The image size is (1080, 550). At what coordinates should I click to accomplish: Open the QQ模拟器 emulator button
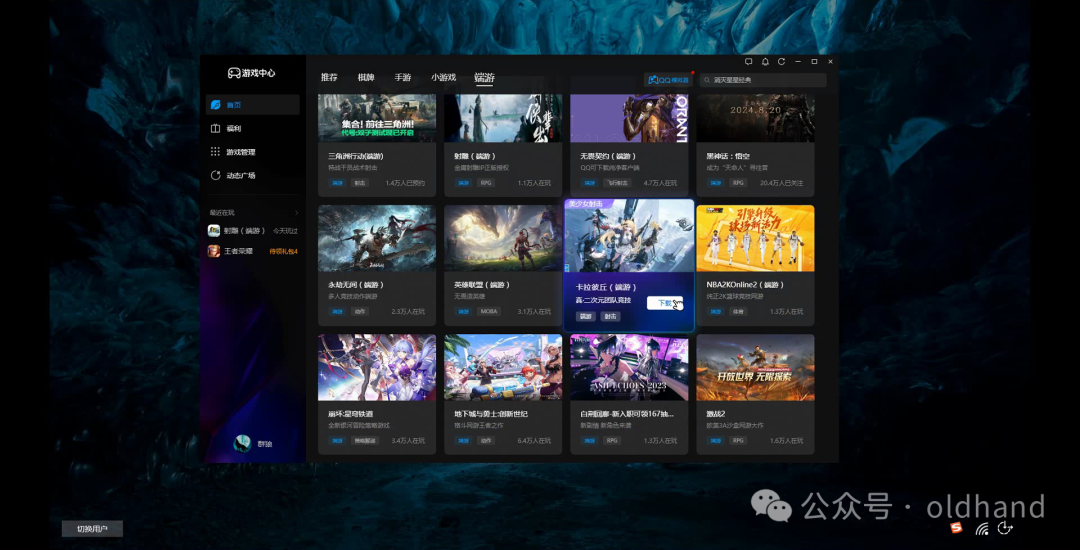pos(668,80)
